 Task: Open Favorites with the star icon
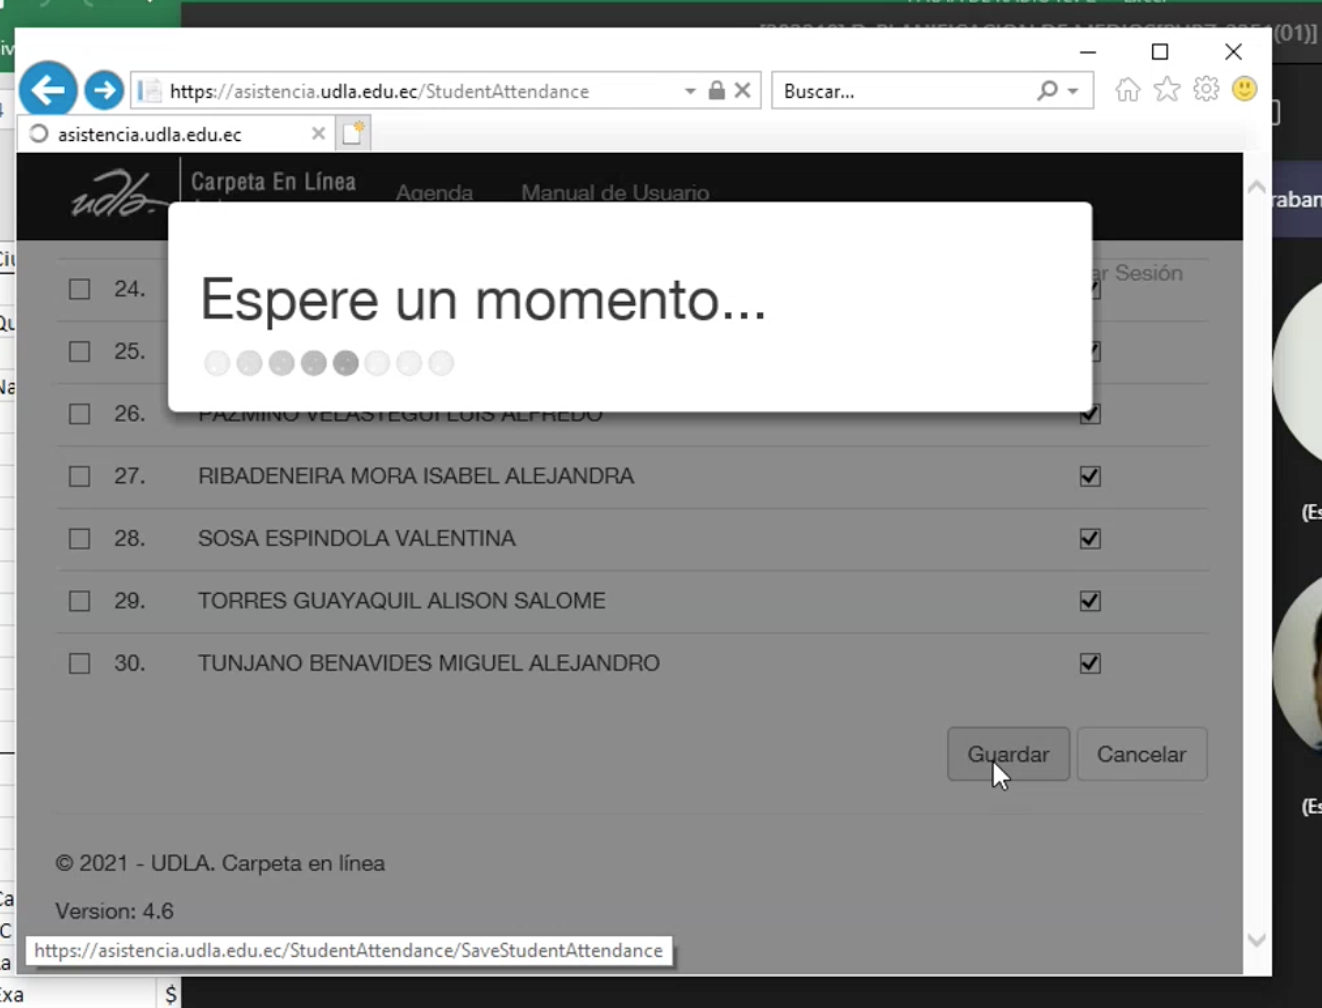pyautogui.click(x=1166, y=90)
